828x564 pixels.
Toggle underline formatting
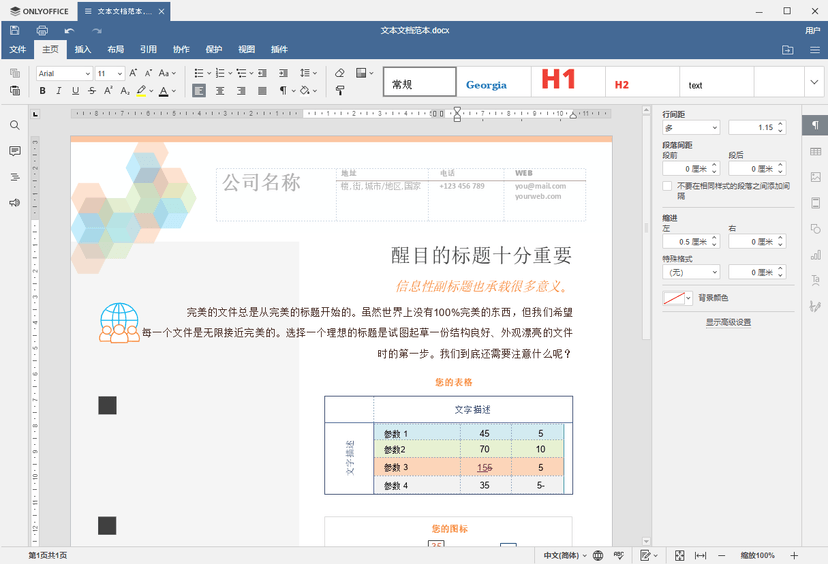pos(76,91)
